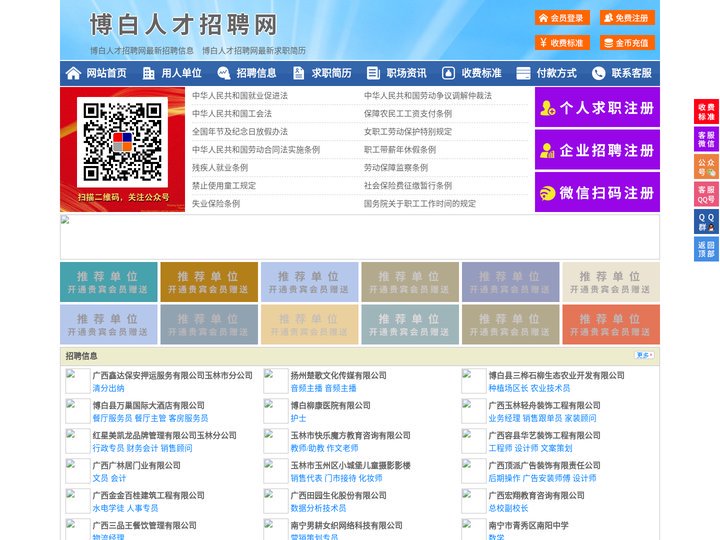Open 保障农民工工资支付条例 article link
The height and width of the screenshot is (540, 720).
click(x=408, y=113)
